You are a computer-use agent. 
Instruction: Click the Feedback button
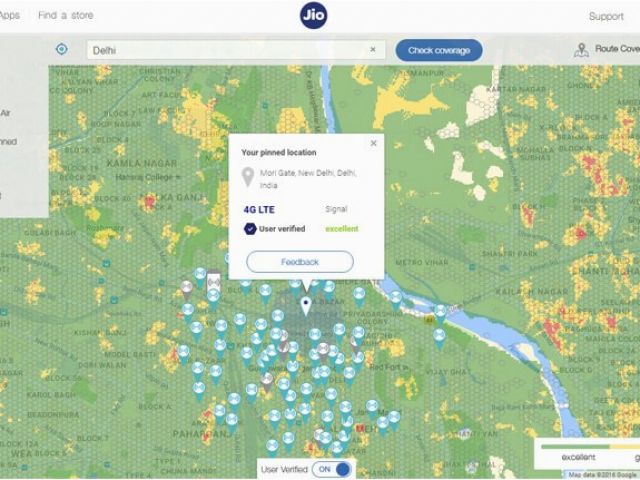[x=300, y=262]
